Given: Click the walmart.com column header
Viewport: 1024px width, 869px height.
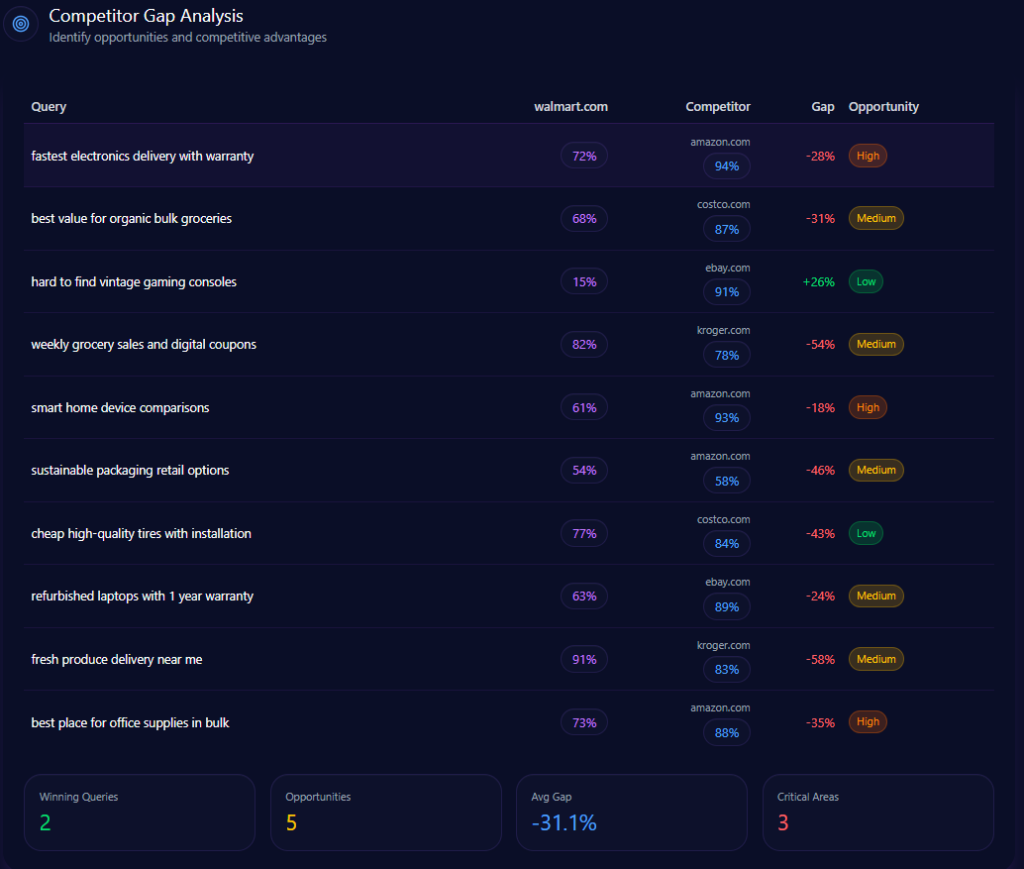Looking at the screenshot, I should point(570,107).
